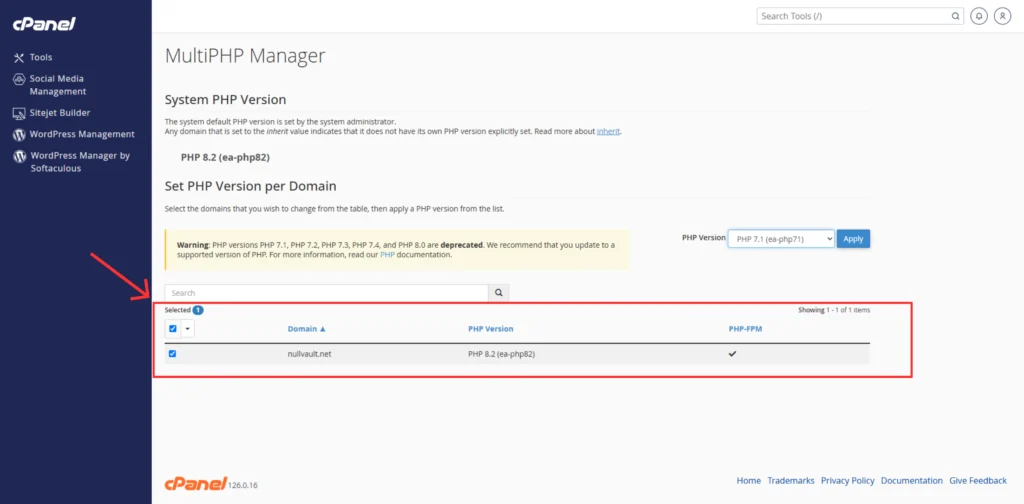This screenshot has height=504, width=1024.
Task: Click the PHP-FPM checkmark for nullvault.net
Action: point(732,354)
